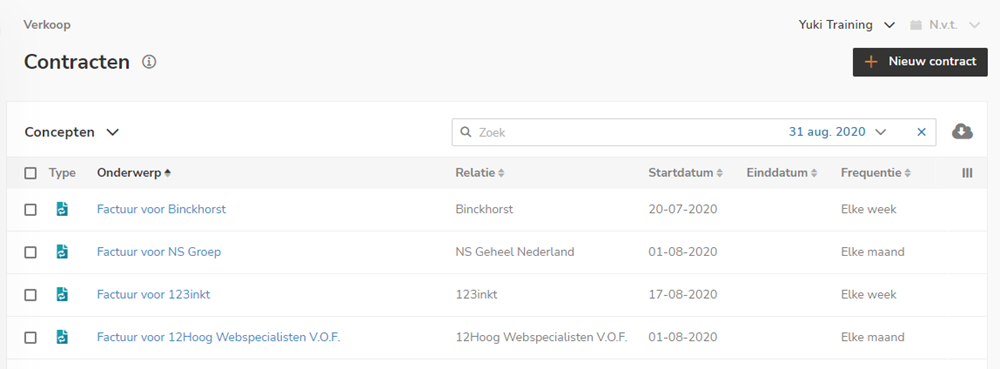Clear the search filter with X

coord(921,132)
